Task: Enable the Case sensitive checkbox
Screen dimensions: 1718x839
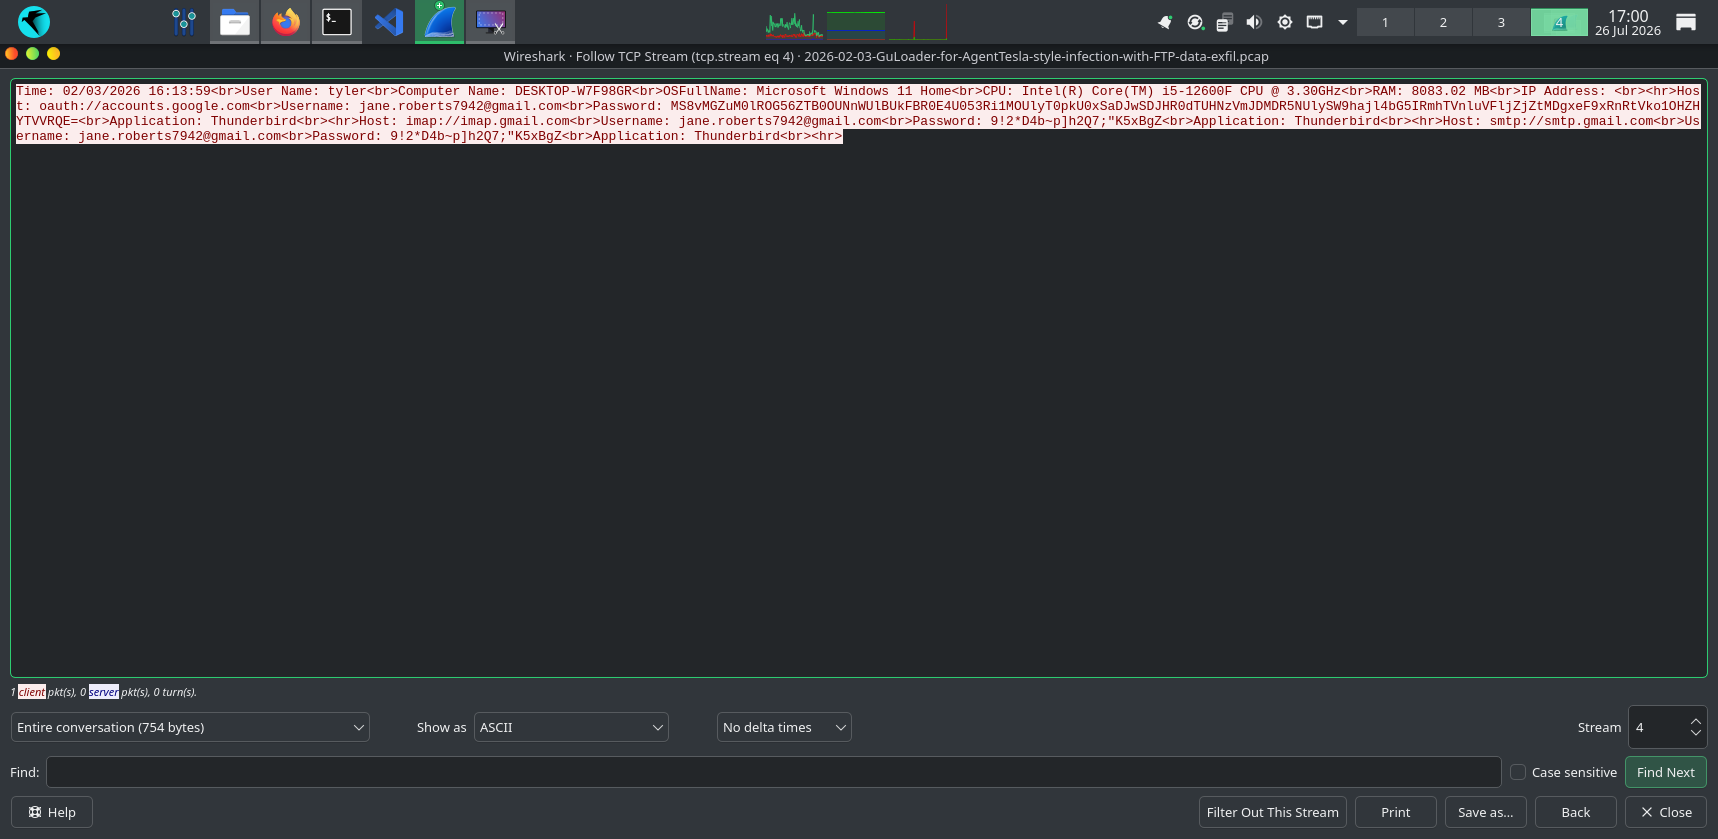Action: (x=1518, y=772)
